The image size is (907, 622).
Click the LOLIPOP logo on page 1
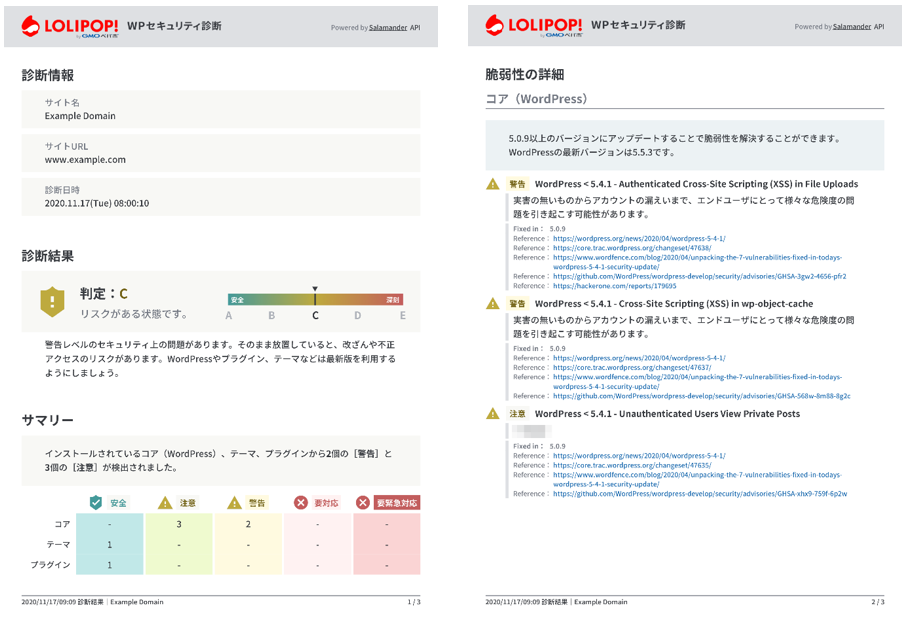70,27
